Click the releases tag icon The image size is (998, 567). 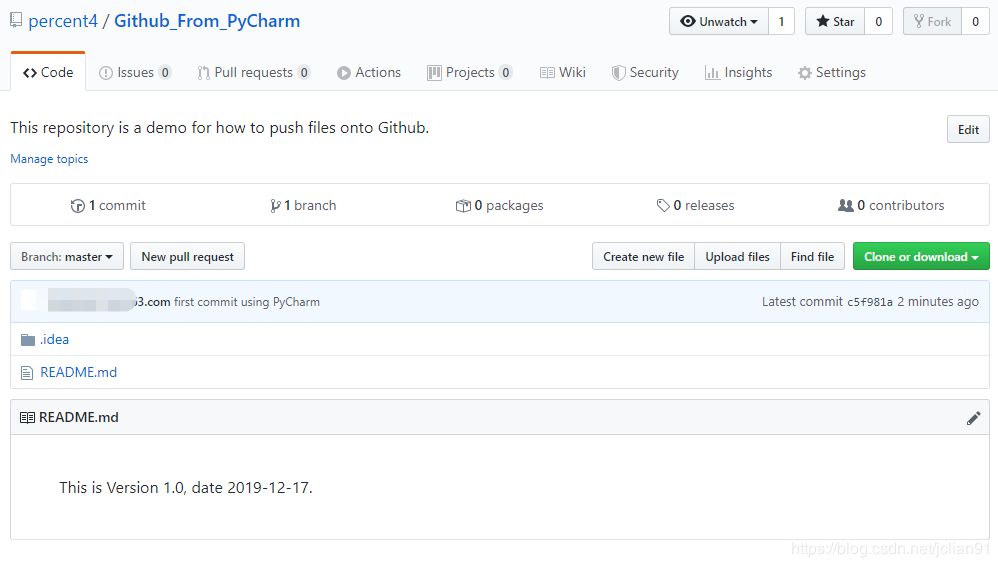(663, 206)
